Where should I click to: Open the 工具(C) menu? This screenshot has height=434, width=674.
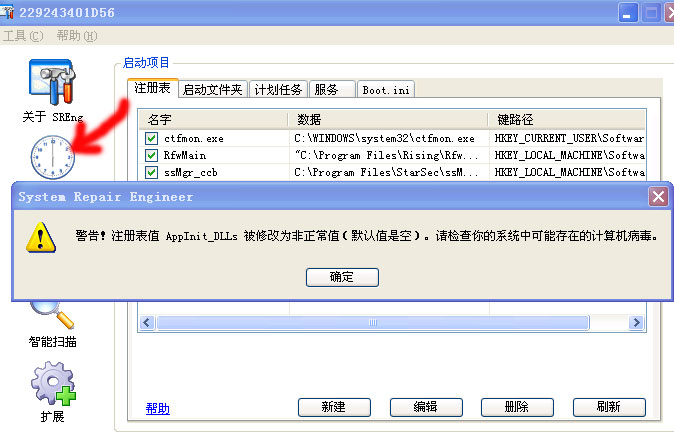(x=23, y=36)
